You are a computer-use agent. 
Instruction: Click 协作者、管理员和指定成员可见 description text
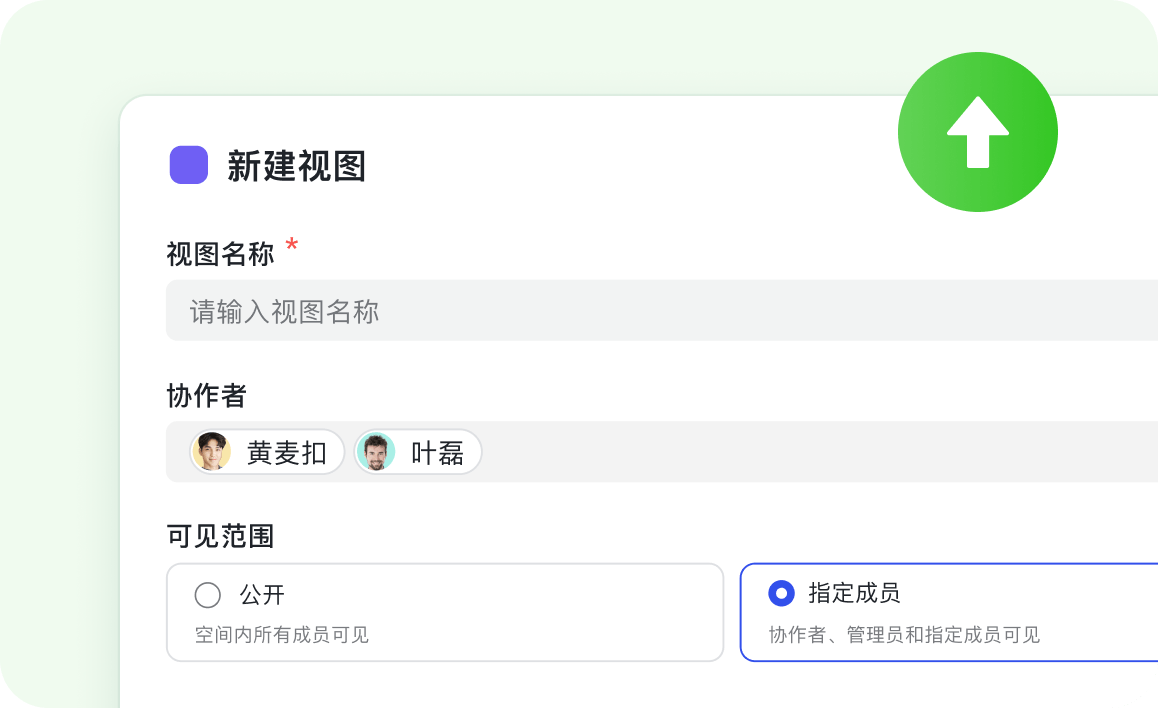(904, 635)
